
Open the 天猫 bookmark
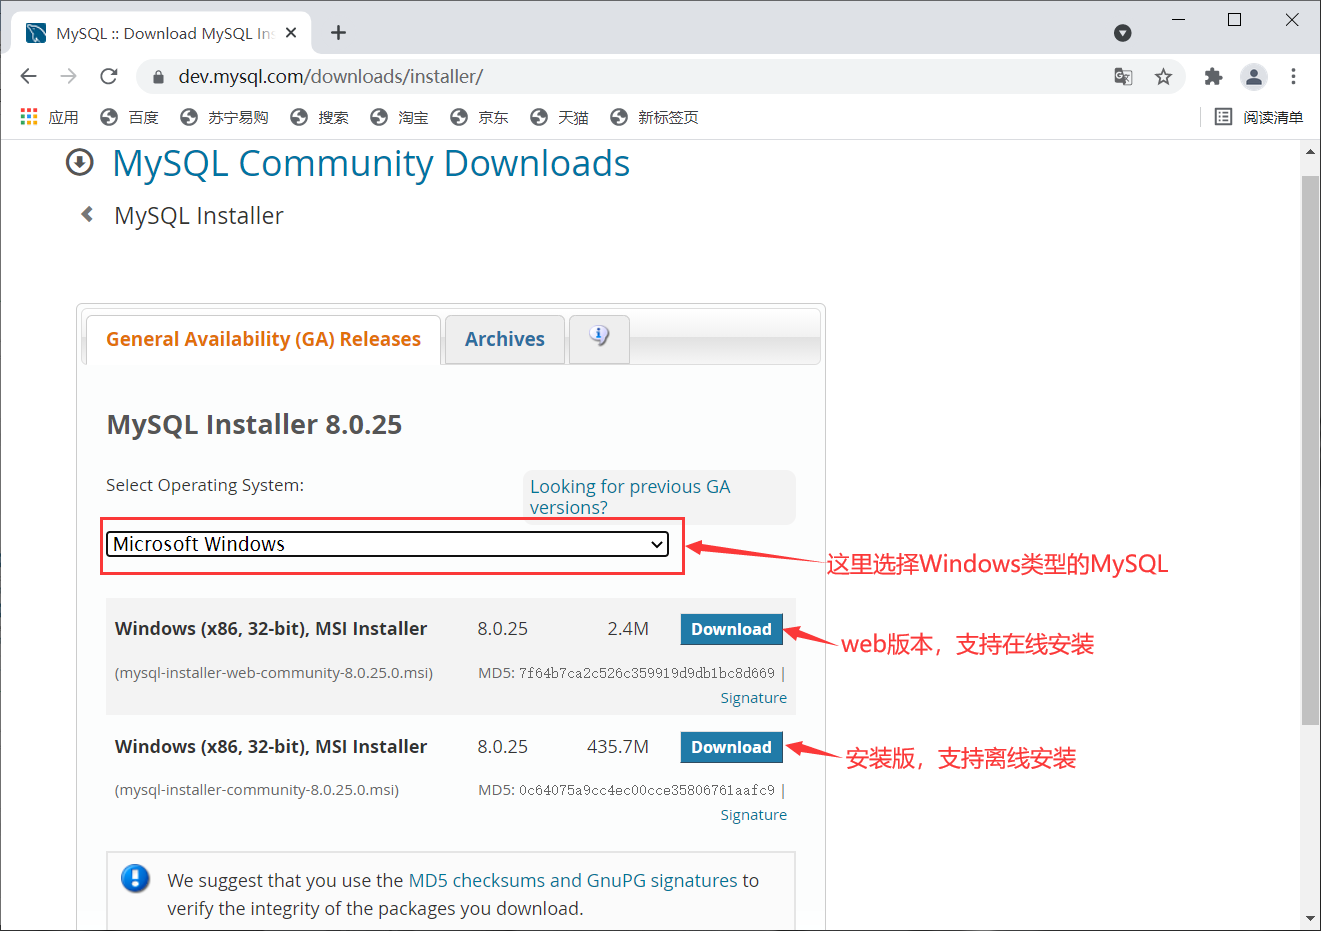click(559, 117)
